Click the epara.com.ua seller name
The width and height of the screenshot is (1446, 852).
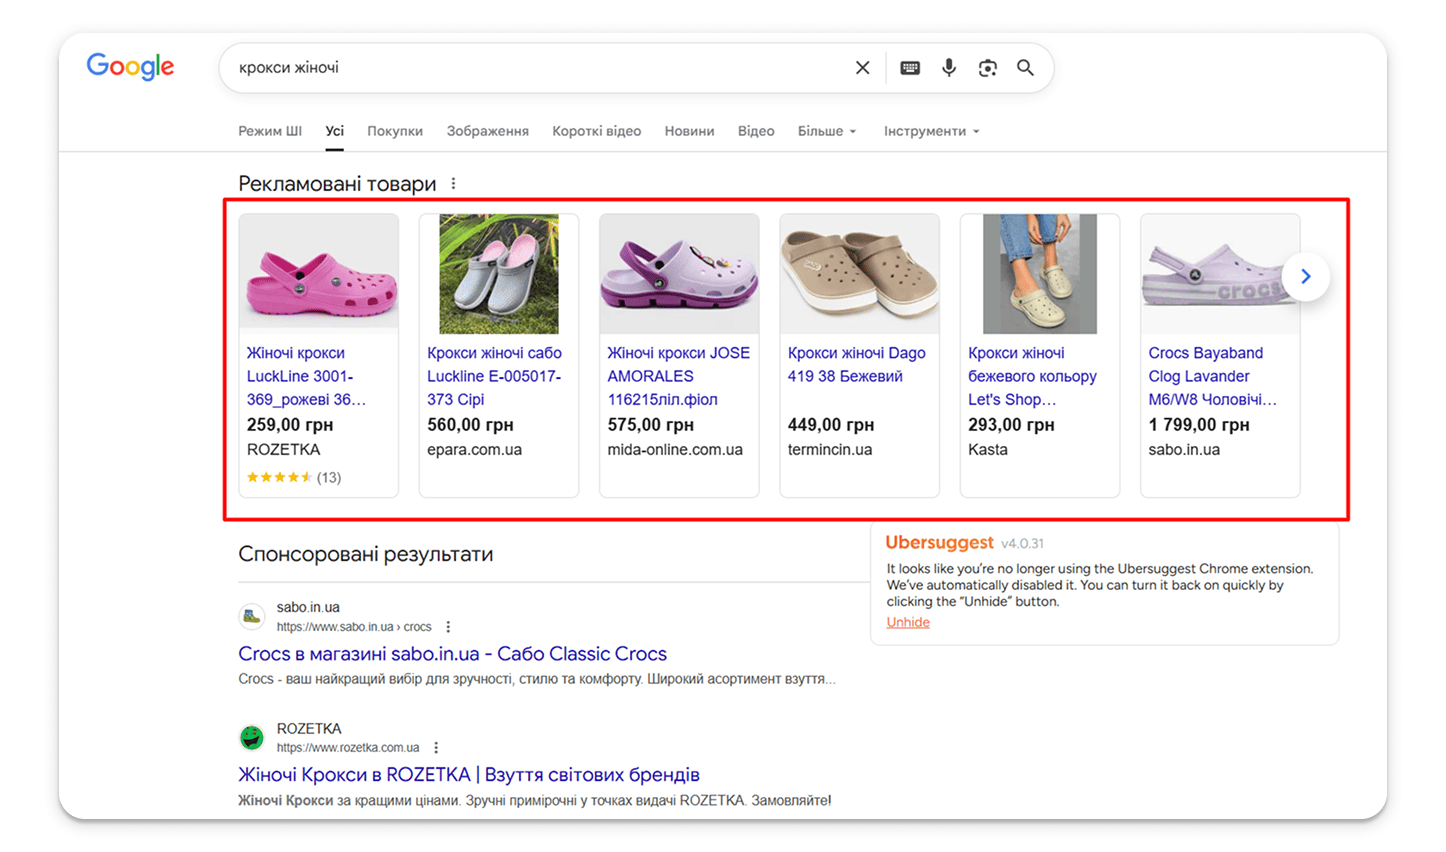click(475, 450)
